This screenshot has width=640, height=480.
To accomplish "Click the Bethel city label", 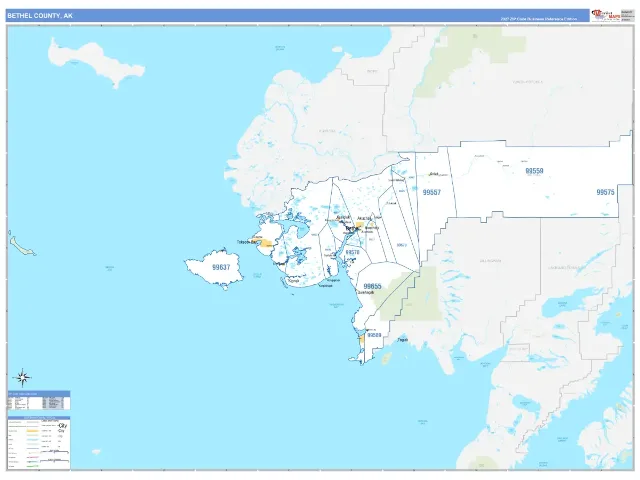I will [x=351, y=229].
